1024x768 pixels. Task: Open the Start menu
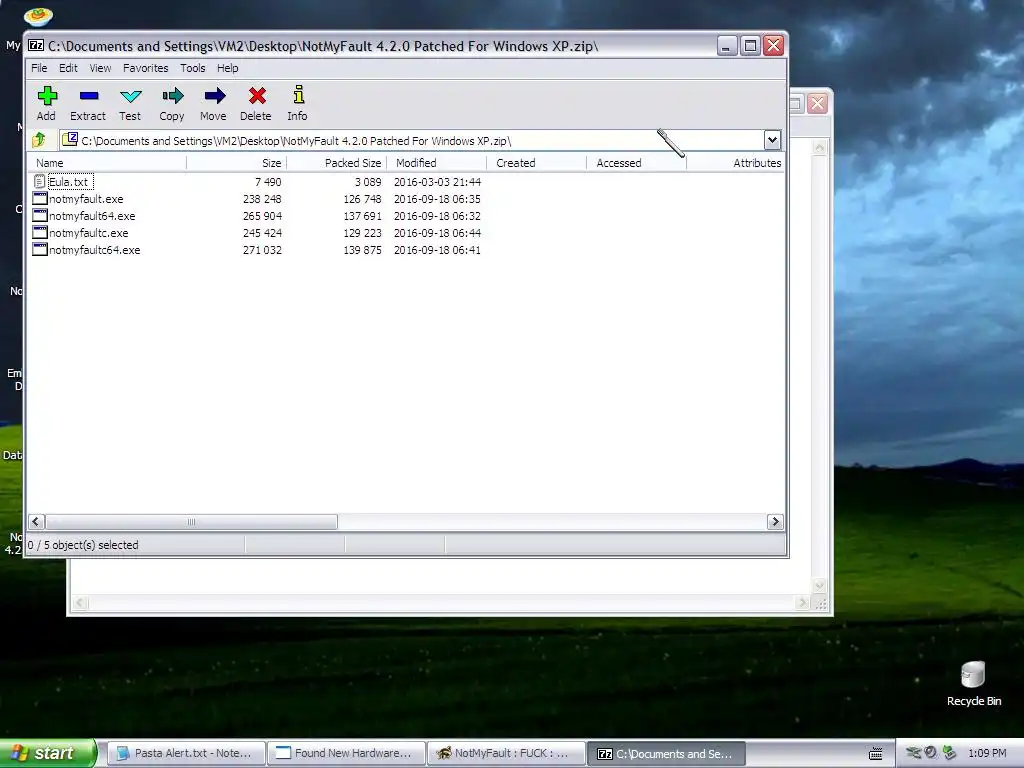48,753
